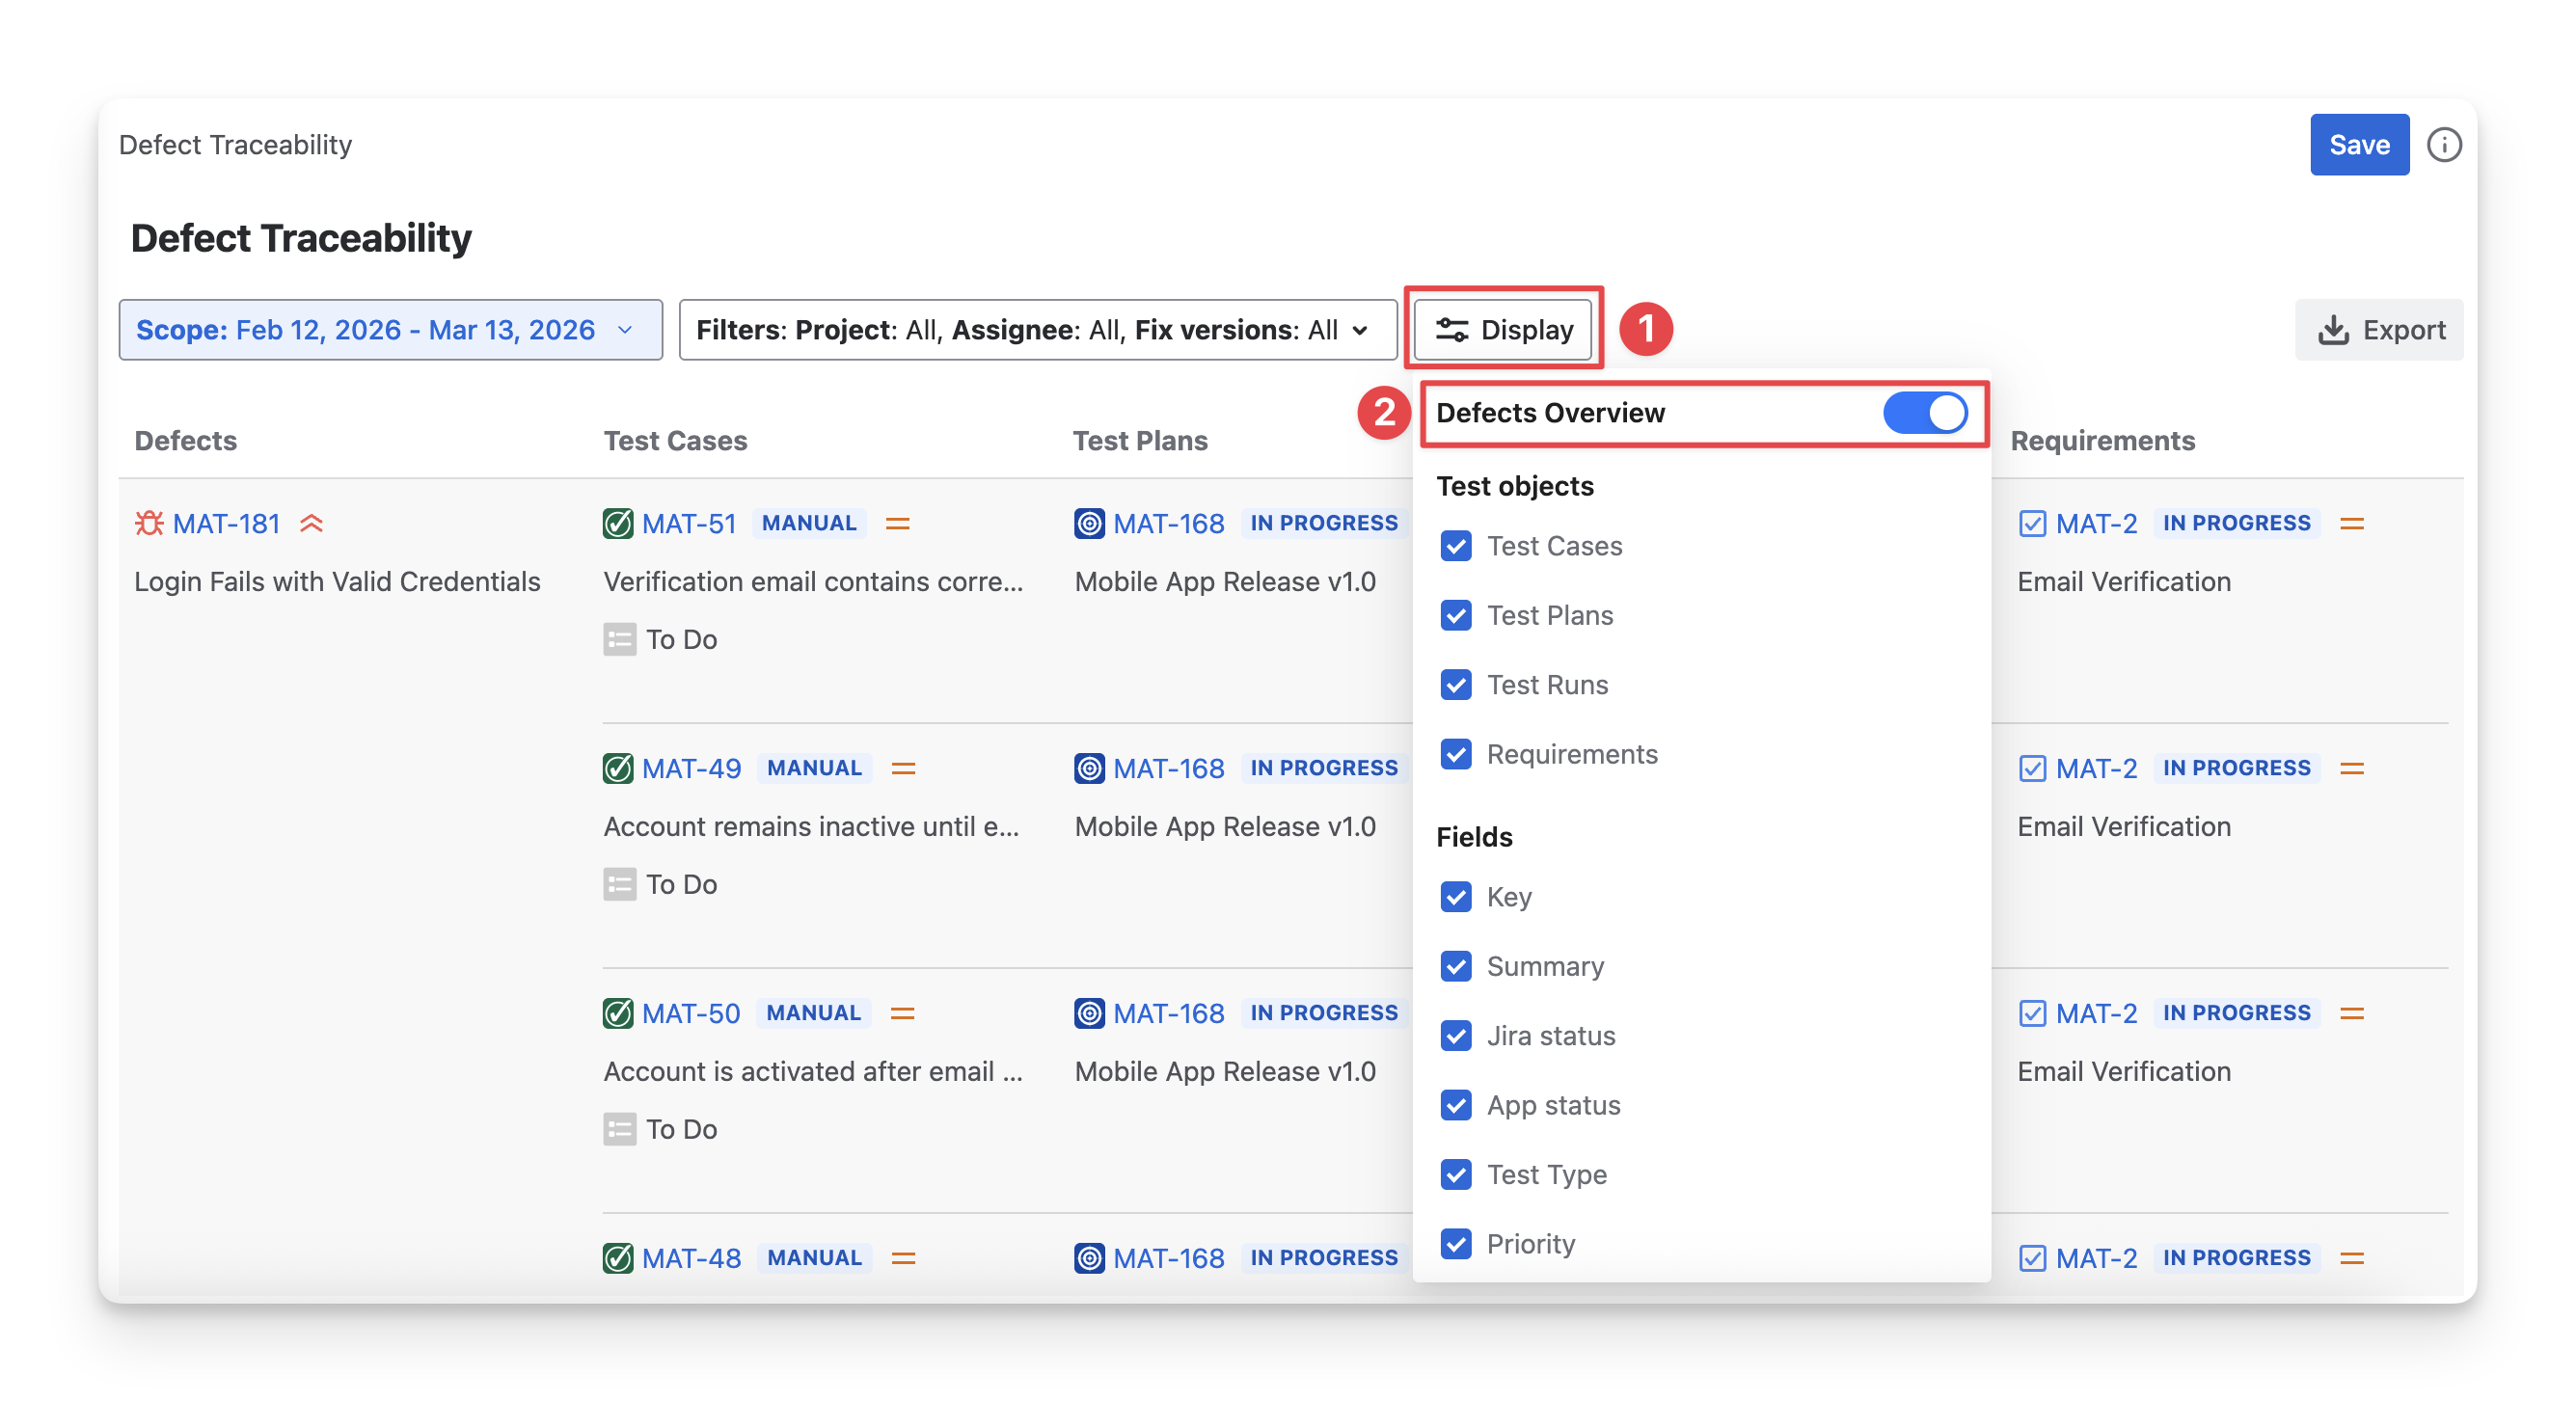Uncheck the Test Runs checkbox
Screen dimensions: 2576x1402
1456,685
